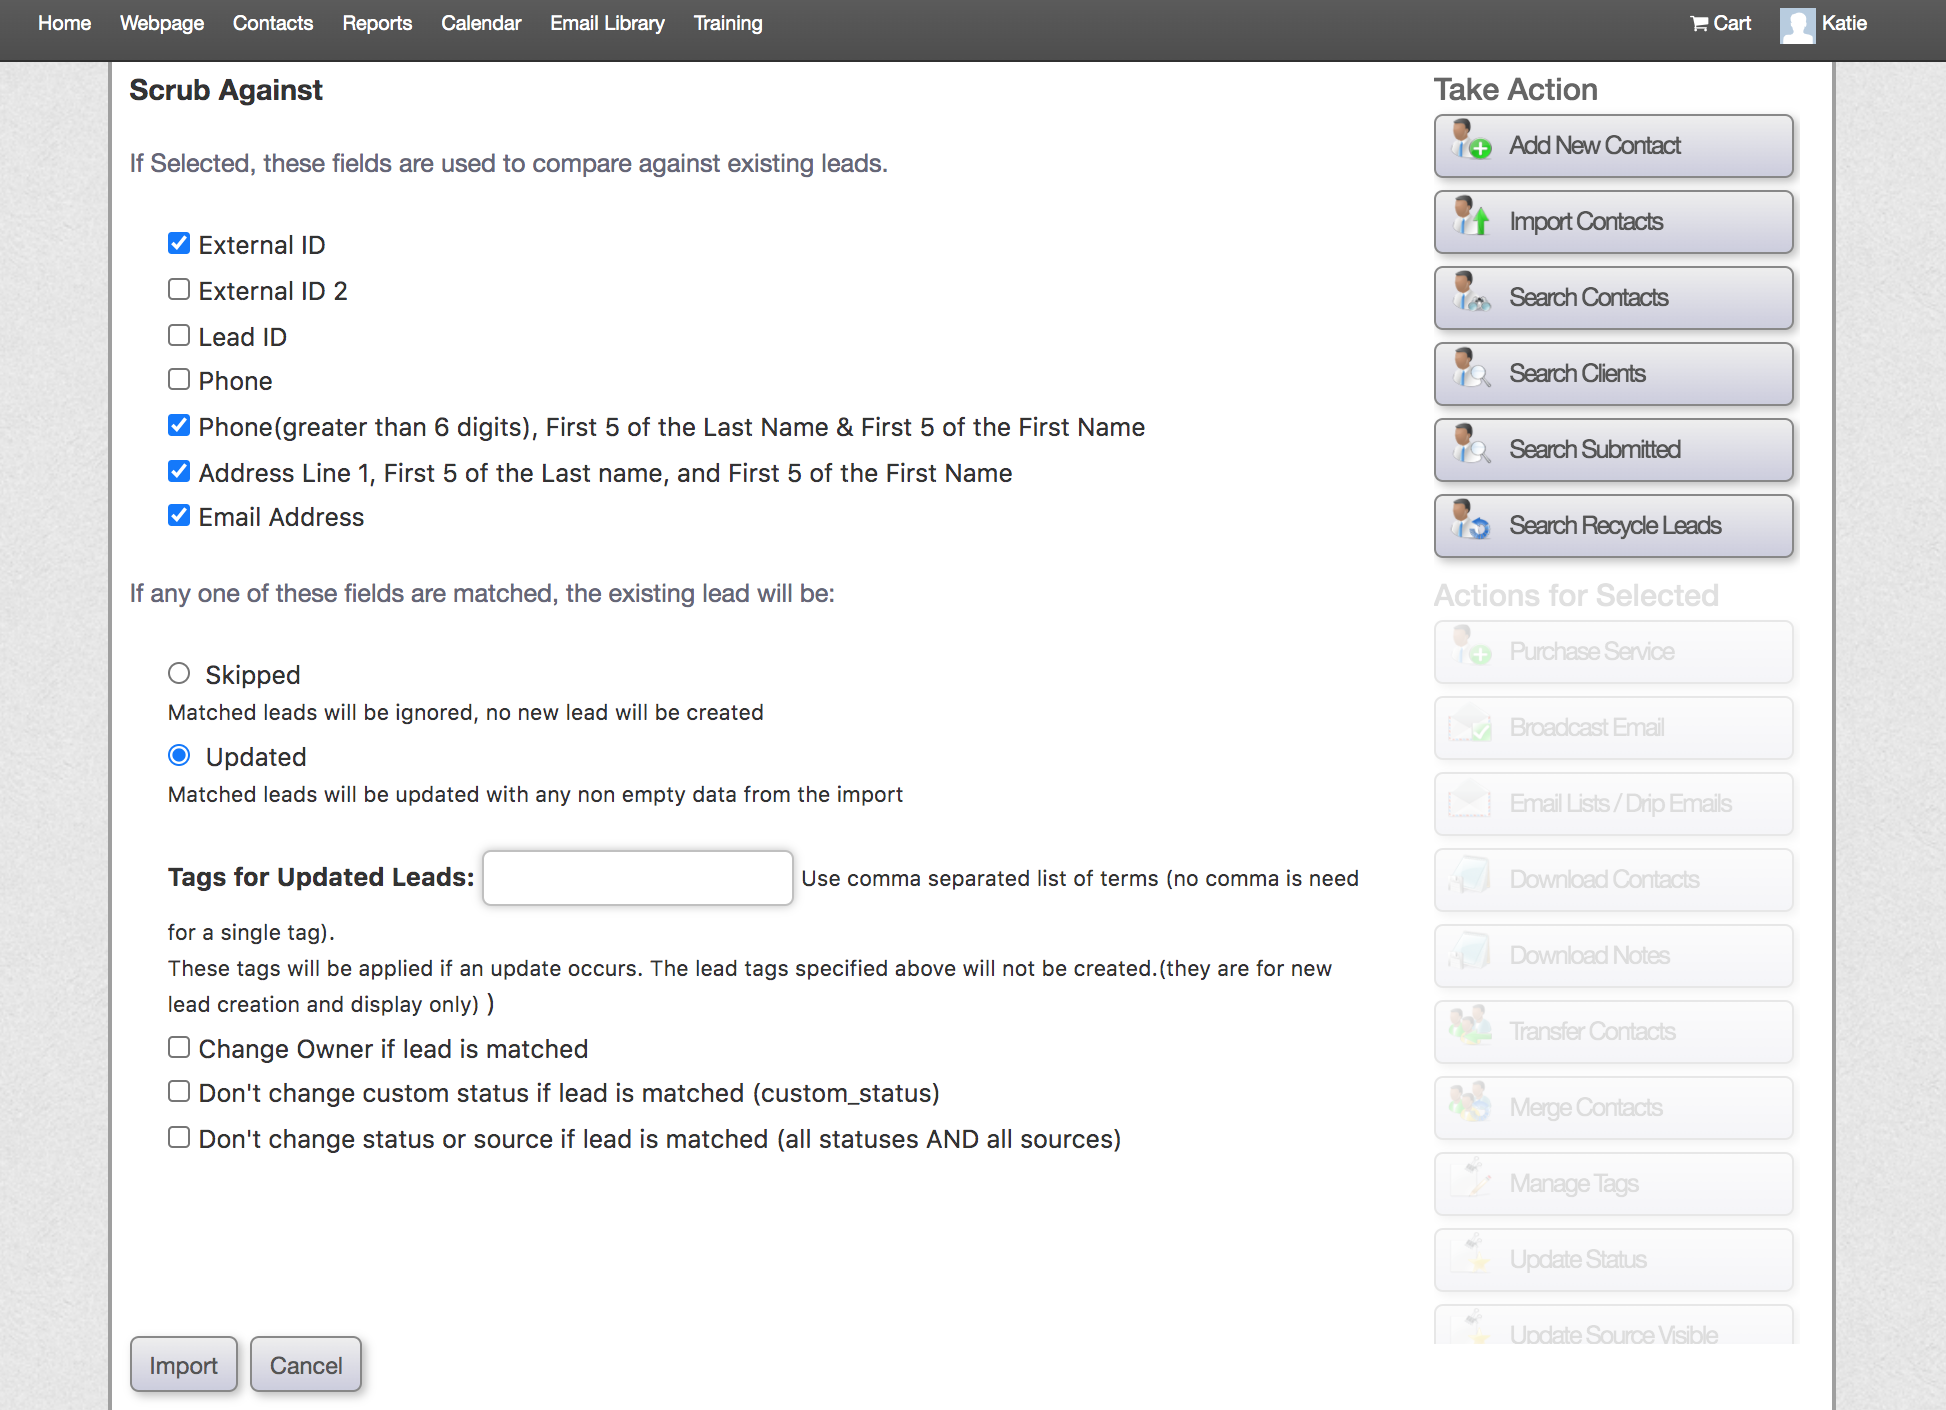
Task: Enable the Lead ID checkbox
Action: click(x=179, y=335)
